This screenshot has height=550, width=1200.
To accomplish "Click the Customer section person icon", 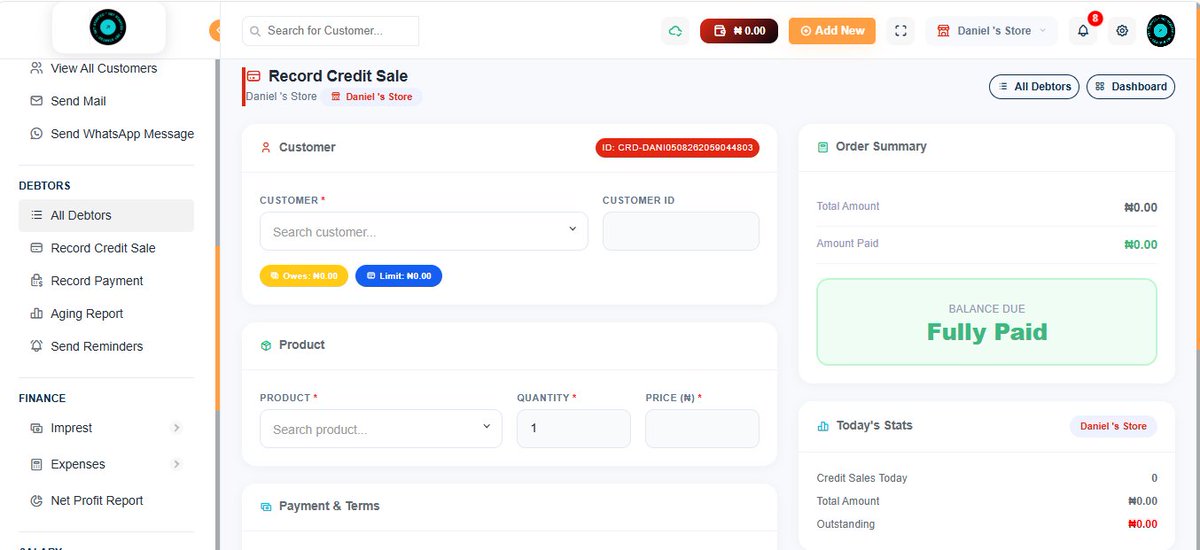I will (266, 148).
